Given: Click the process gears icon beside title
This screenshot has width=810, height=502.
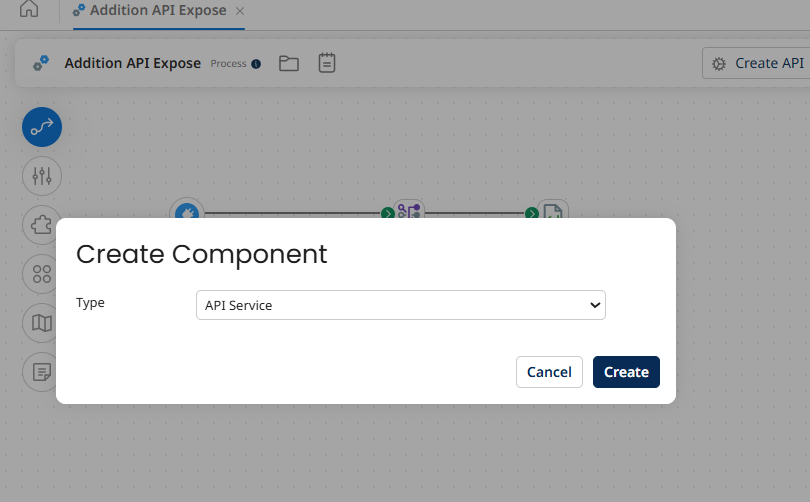Looking at the screenshot, I should click(x=41, y=63).
